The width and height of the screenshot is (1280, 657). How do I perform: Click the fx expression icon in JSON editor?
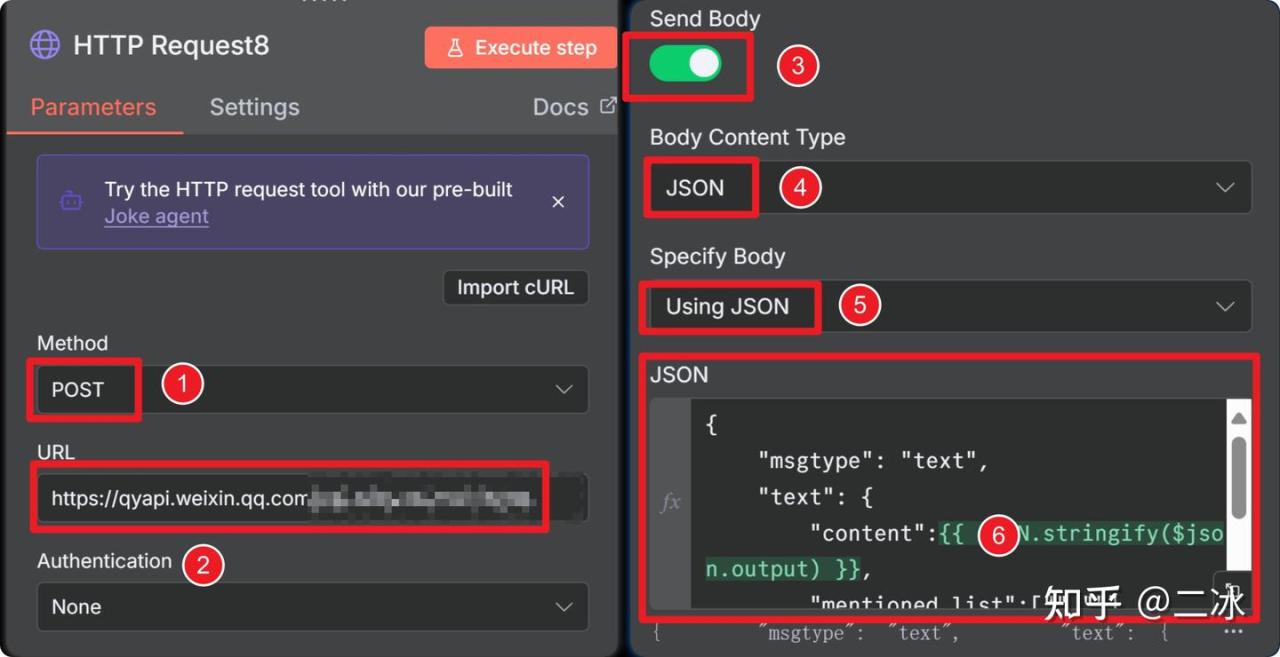coord(670,502)
